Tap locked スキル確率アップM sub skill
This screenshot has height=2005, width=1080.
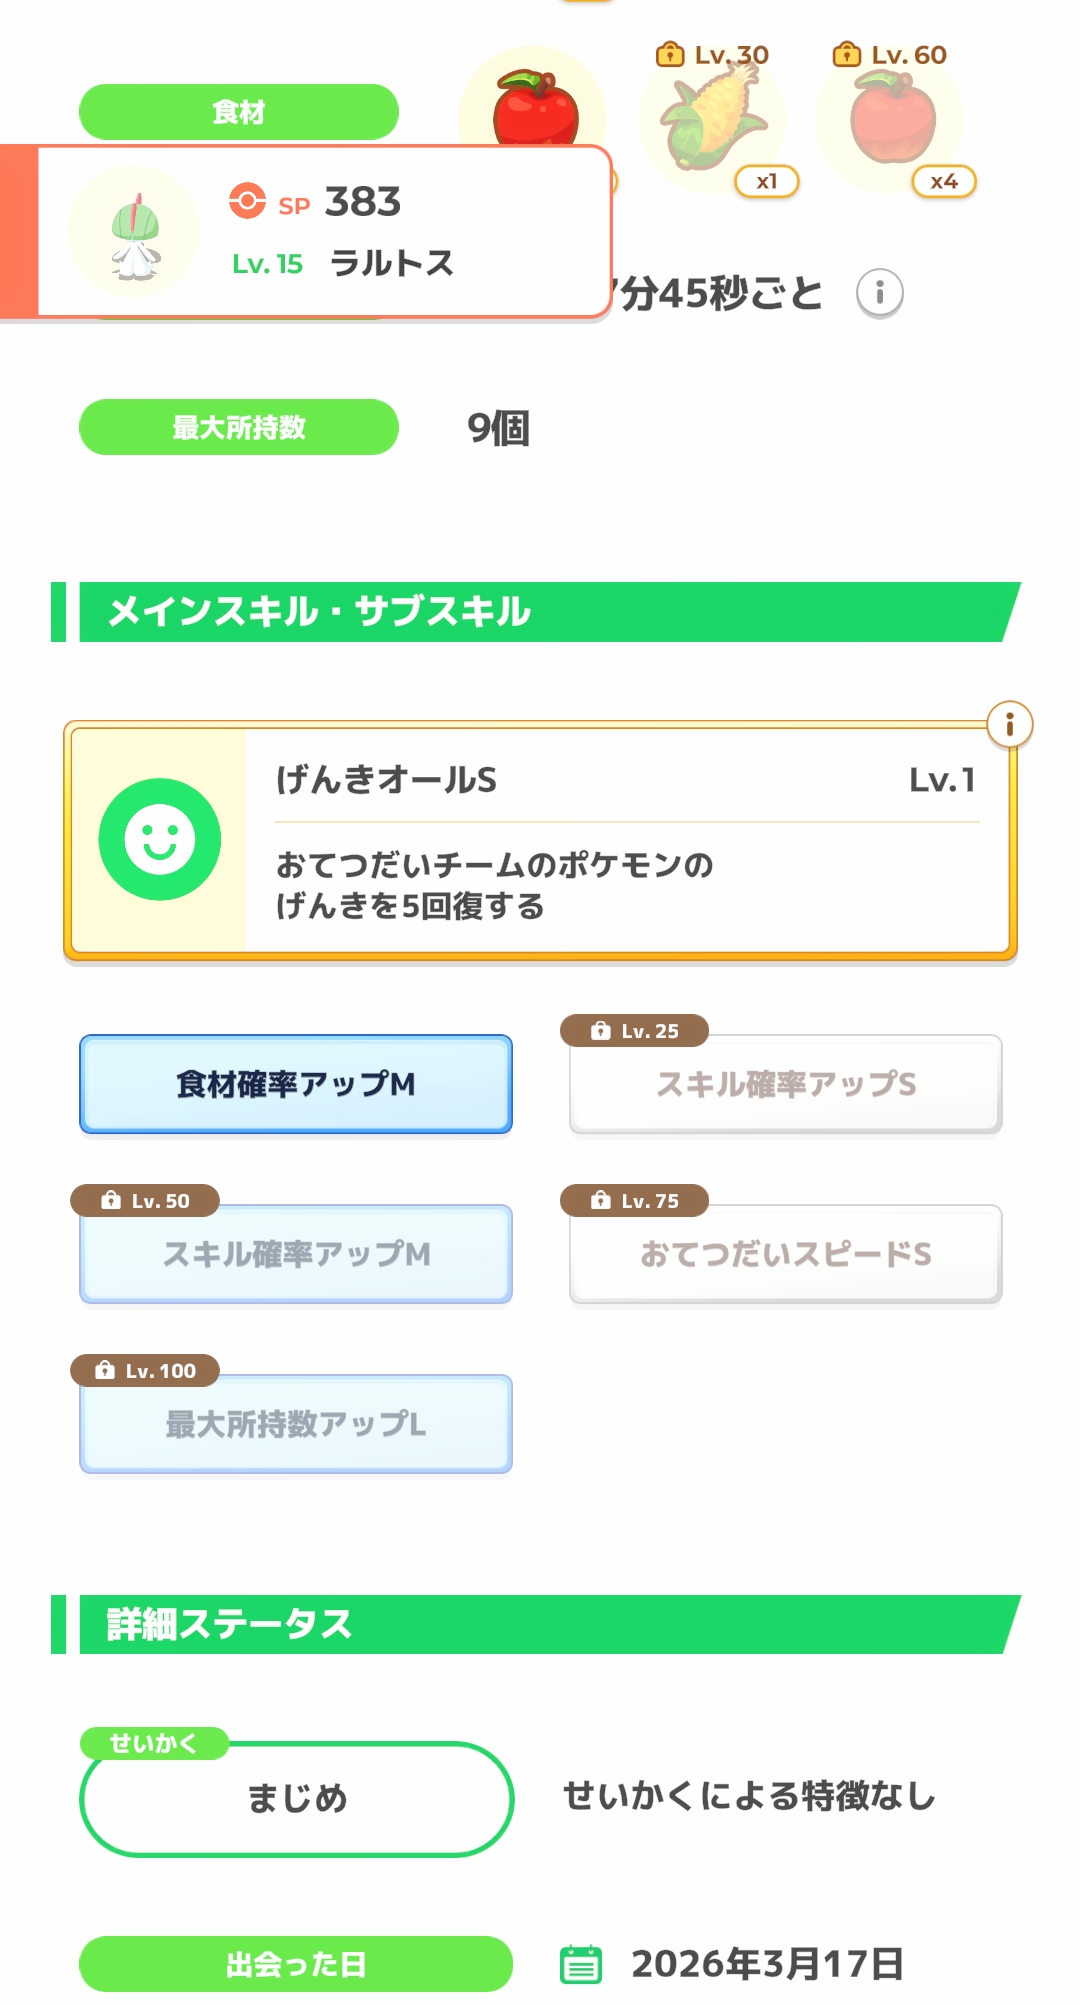(x=296, y=1254)
